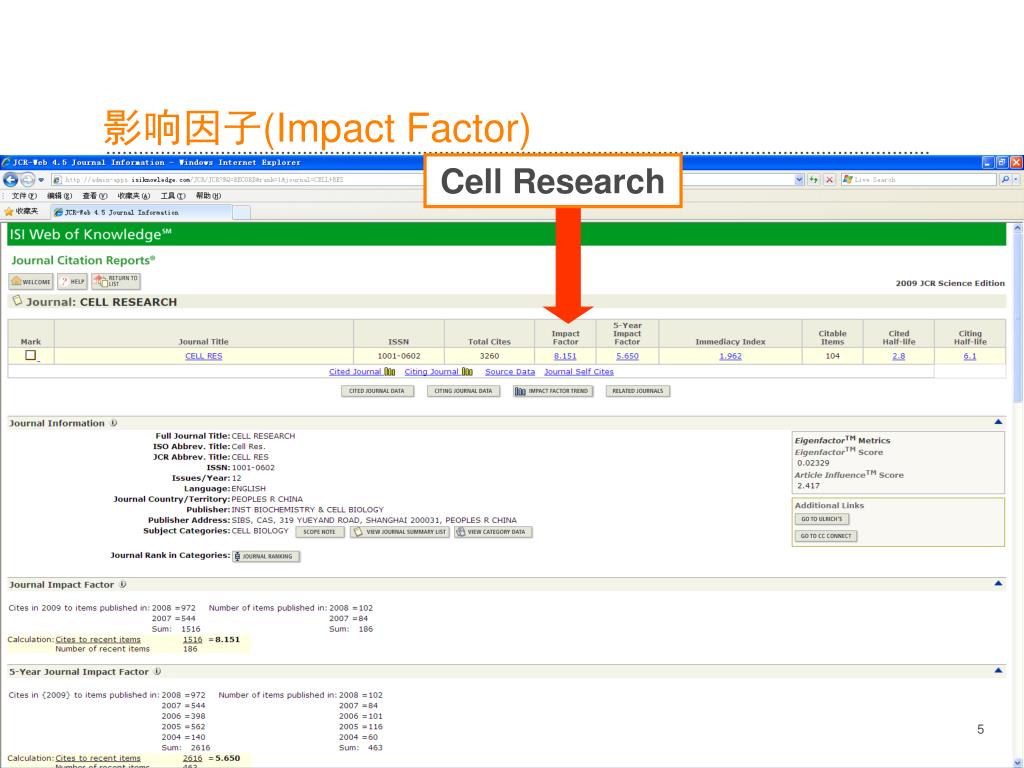The width and height of the screenshot is (1024, 768).
Task: Show info for the Journal Information heading
Action: [114, 423]
